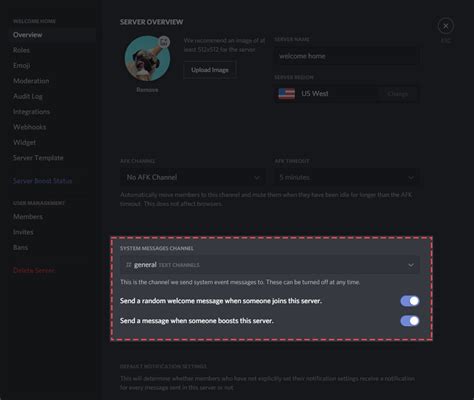Click the US West region label
The image size is (474, 400).
tap(315, 94)
